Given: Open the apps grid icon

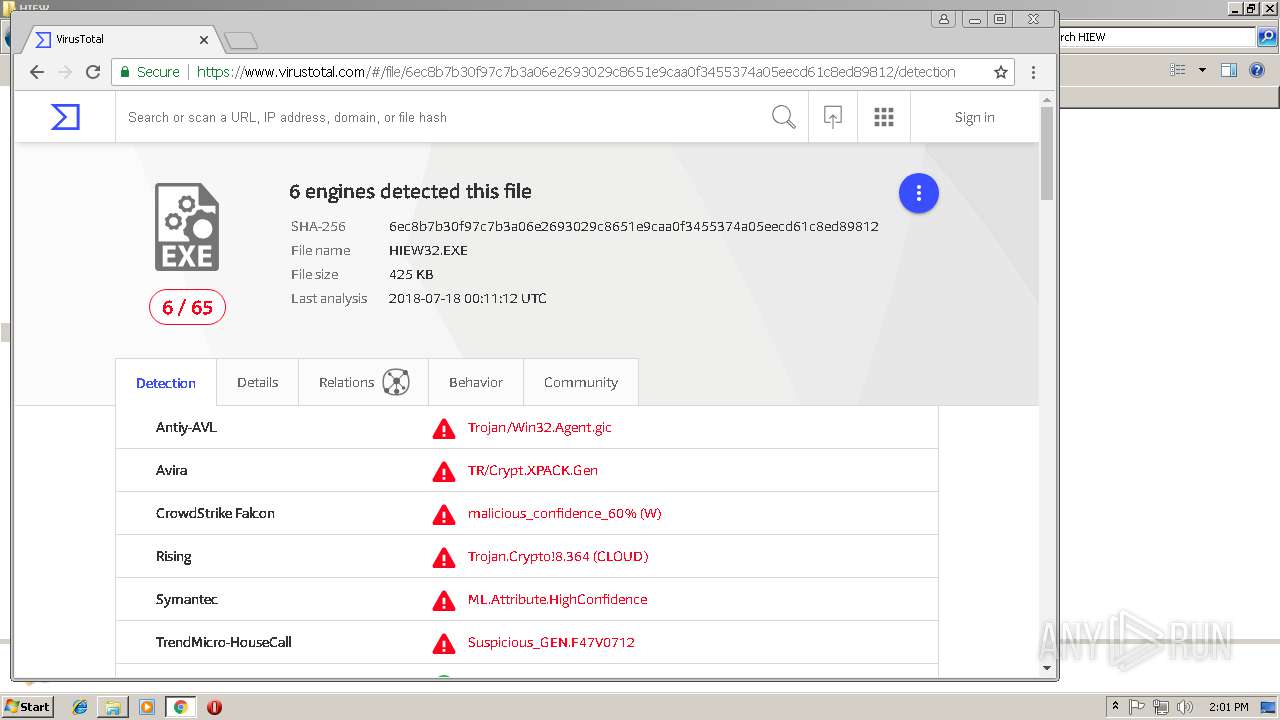Looking at the screenshot, I should 883,117.
